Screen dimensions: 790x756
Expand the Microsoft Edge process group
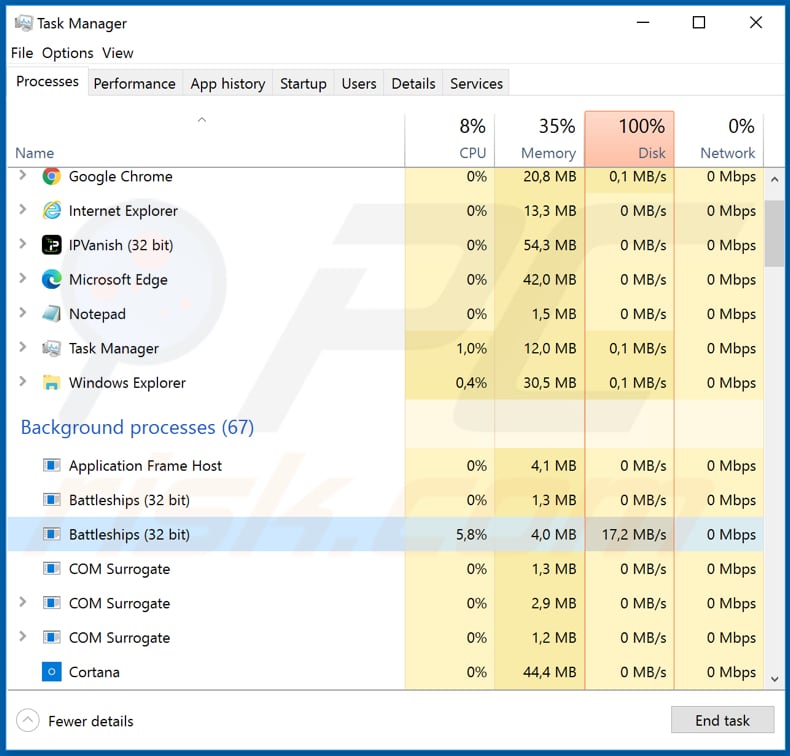click(x=23, y=279)
